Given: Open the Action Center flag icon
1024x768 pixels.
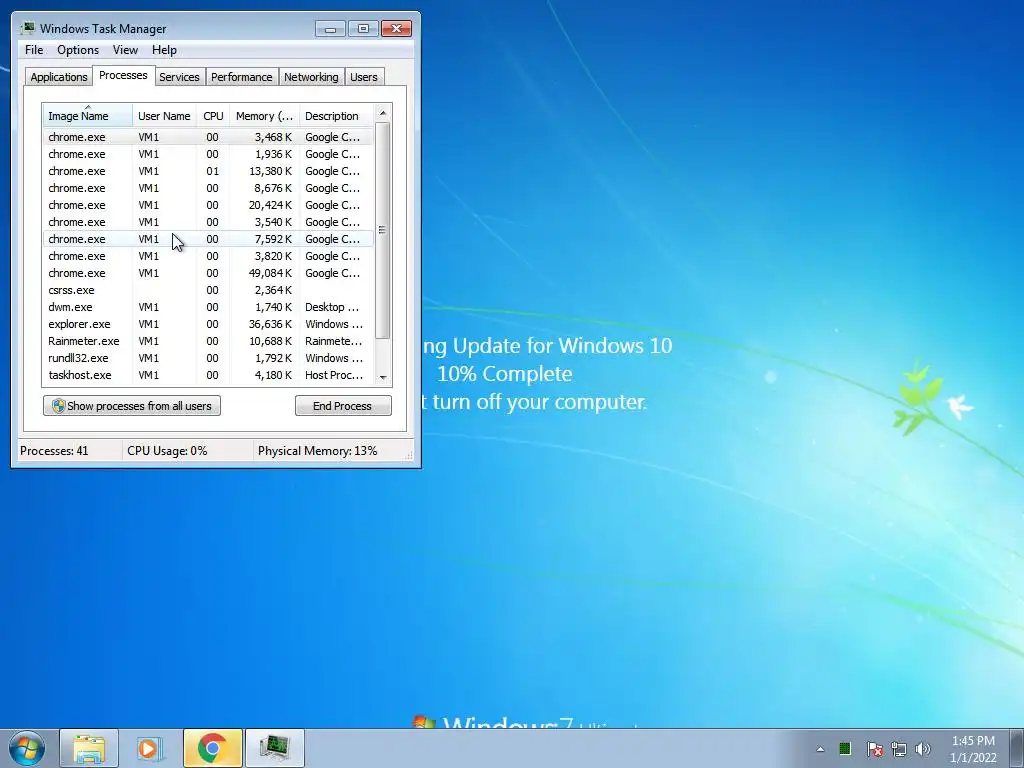Looking at the screenshot, I should click(874, 749).
